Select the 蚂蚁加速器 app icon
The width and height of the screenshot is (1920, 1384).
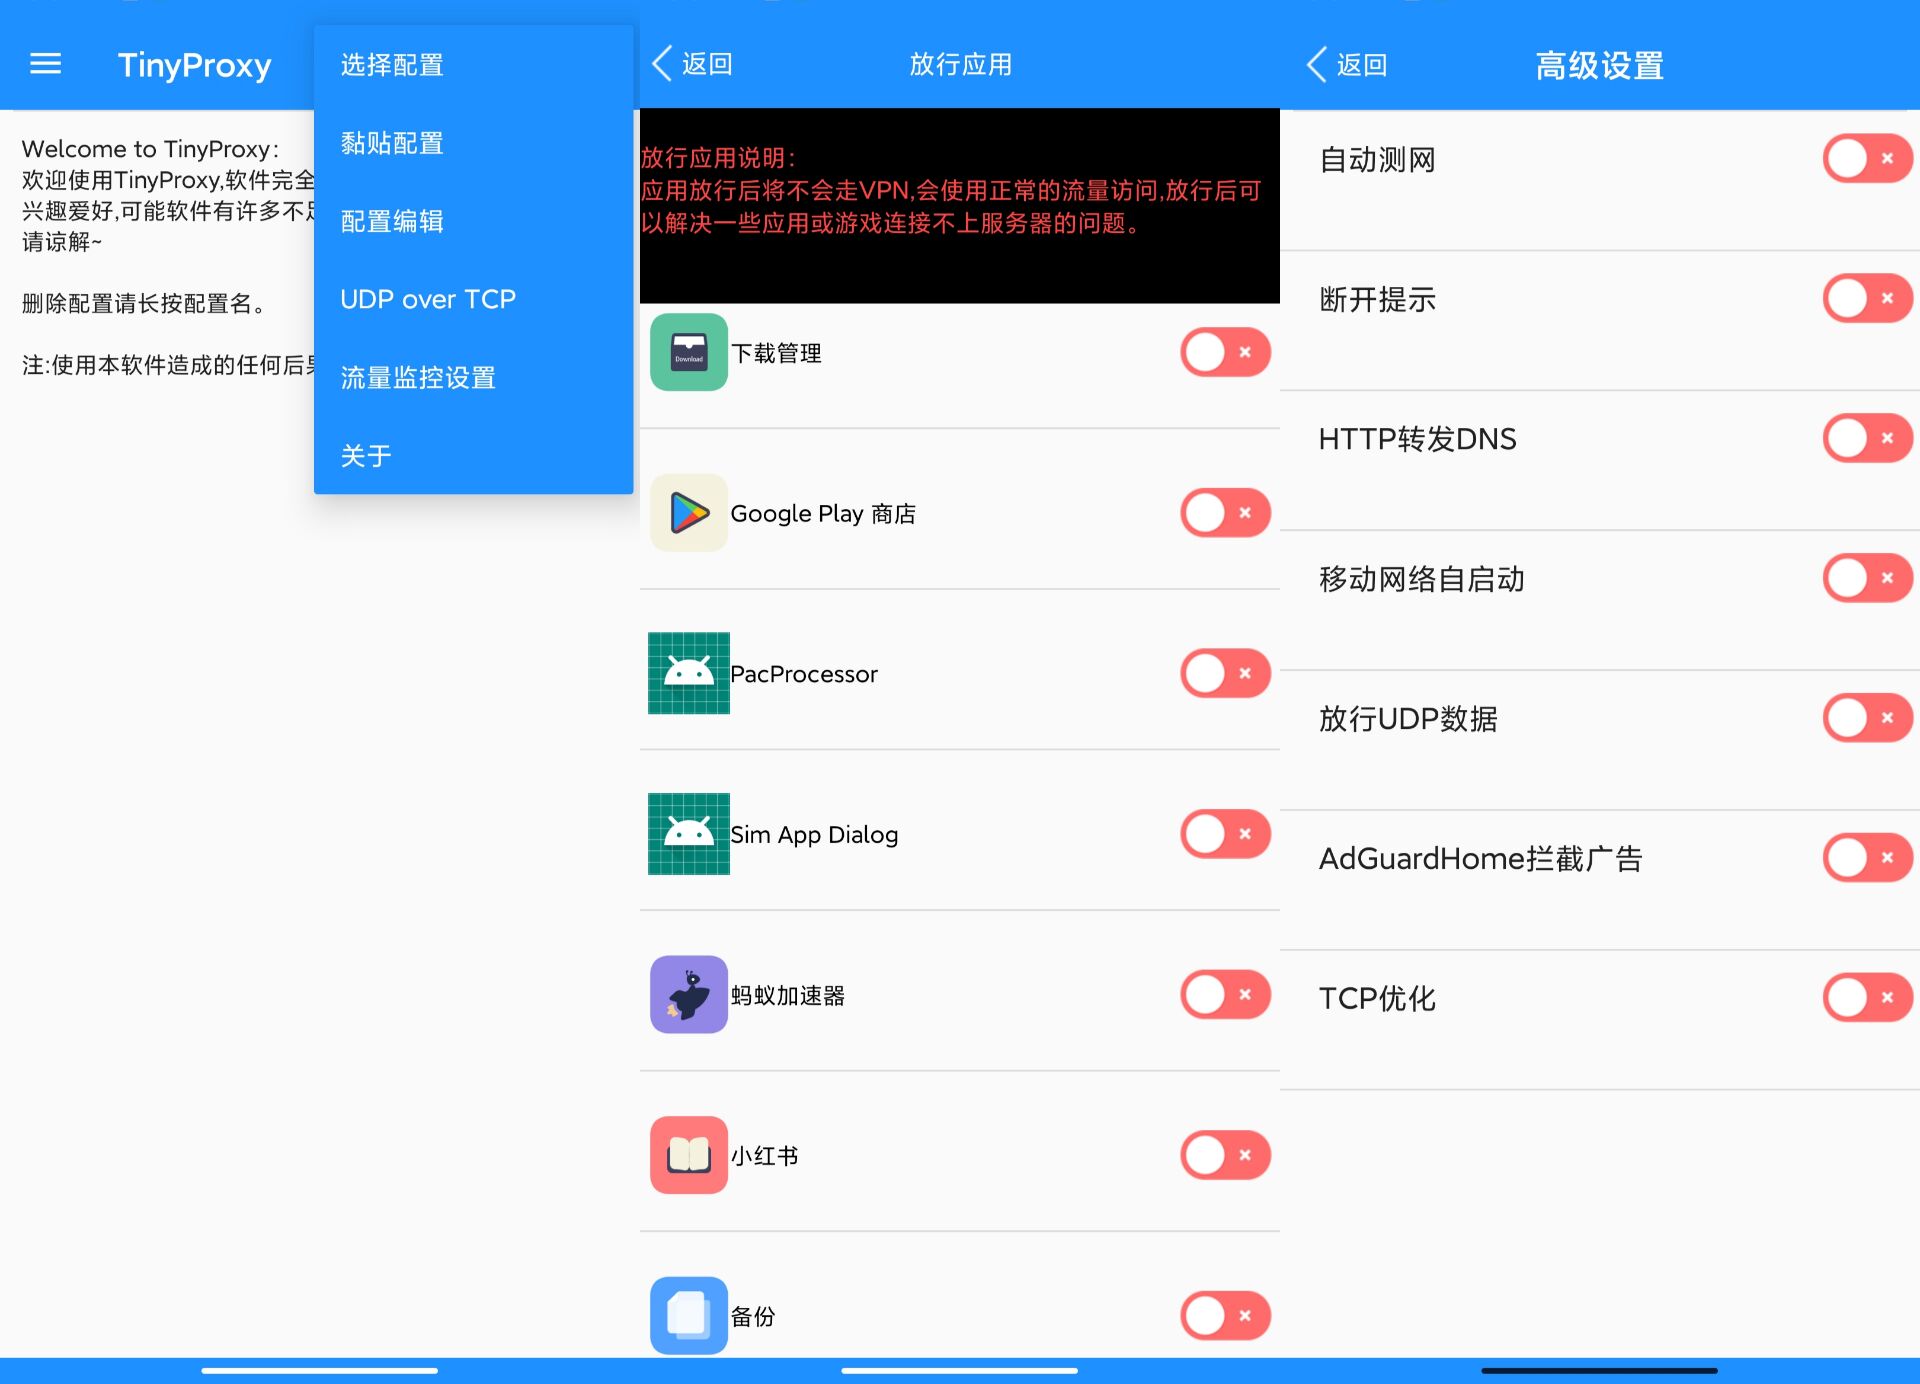688,995
